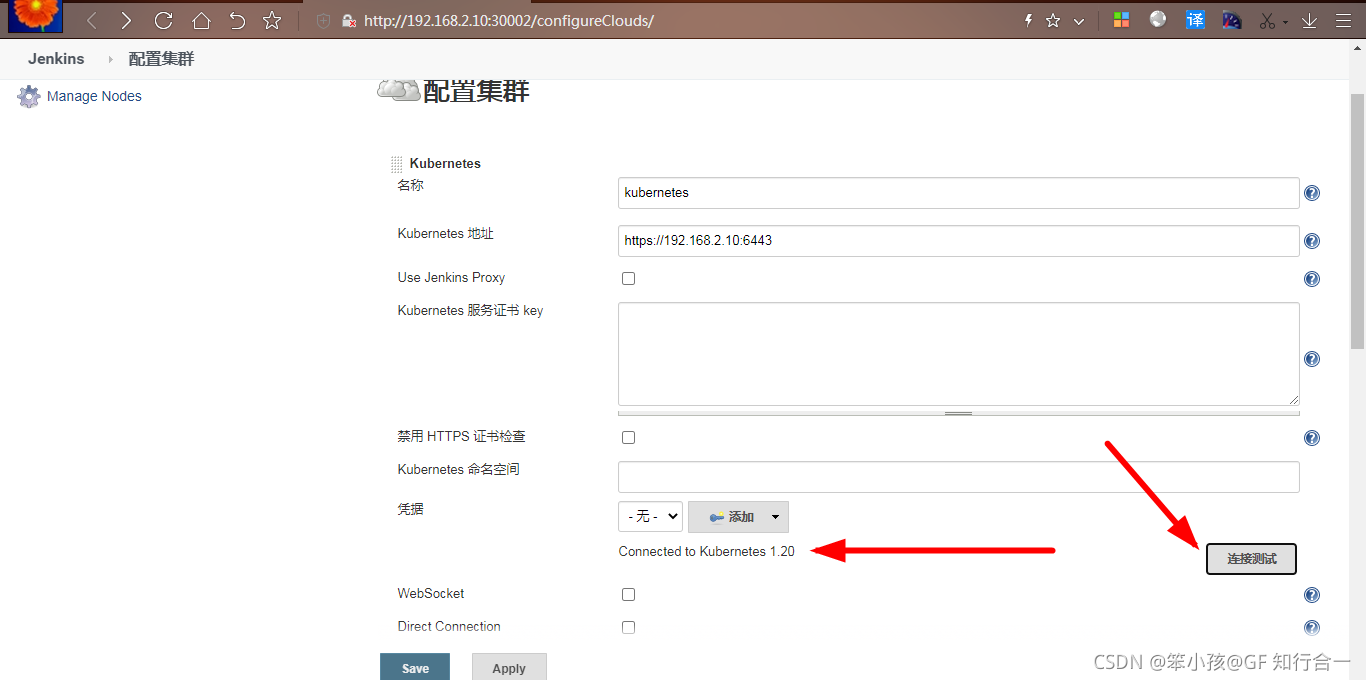Click the Kubernetes 地址 input field
Screen dimensions: 1366x680
pyautogui.click(x=958, y=241)
